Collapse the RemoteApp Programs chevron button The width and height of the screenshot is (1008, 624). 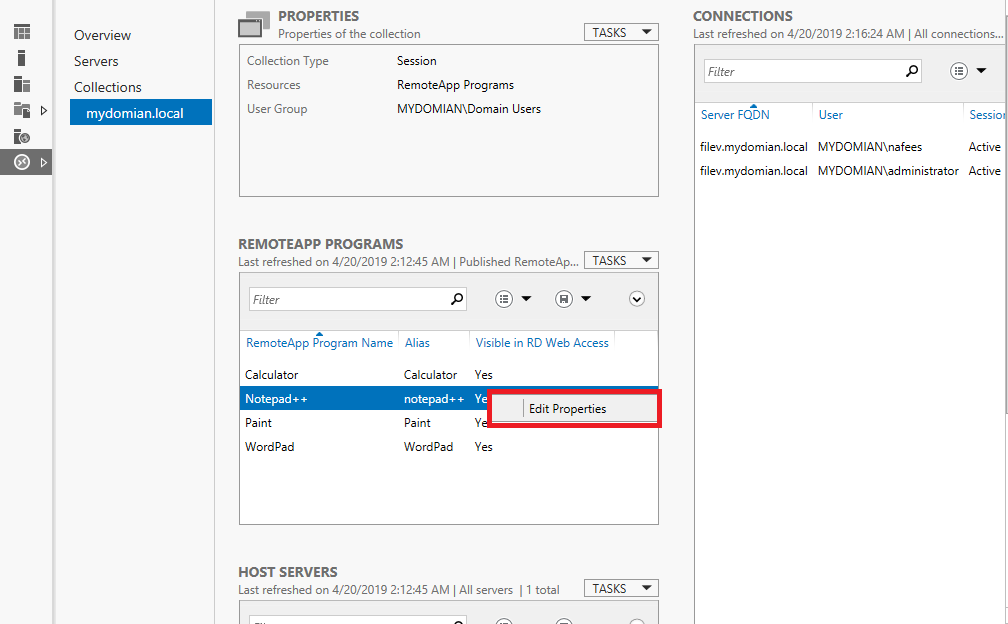coord(637,298)
